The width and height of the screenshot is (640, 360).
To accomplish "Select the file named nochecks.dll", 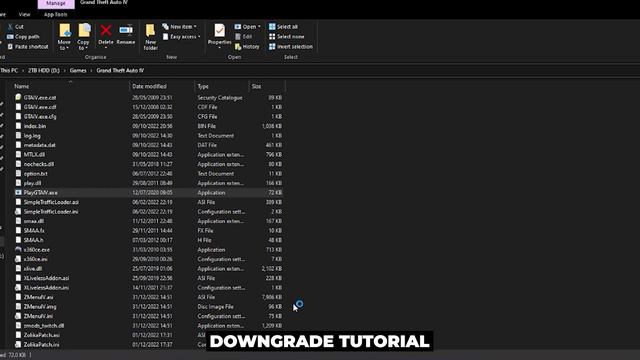I will [x=39, y=164].
